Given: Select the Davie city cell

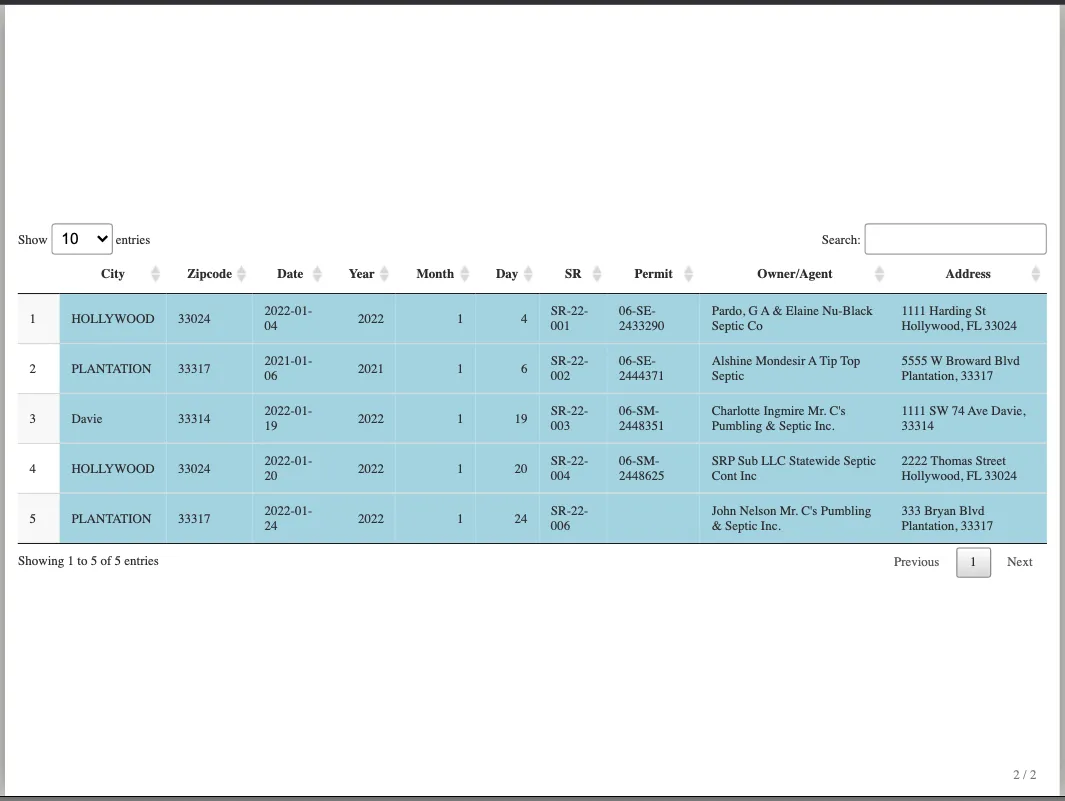Looking at the screenshot, I should click(113, 419).
